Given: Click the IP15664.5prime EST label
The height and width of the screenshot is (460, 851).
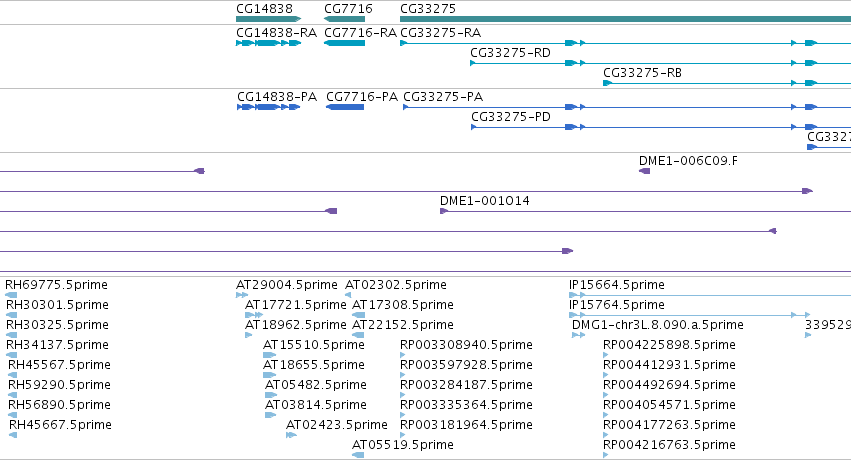Looking at the screenshot, I should coord(617,285).
